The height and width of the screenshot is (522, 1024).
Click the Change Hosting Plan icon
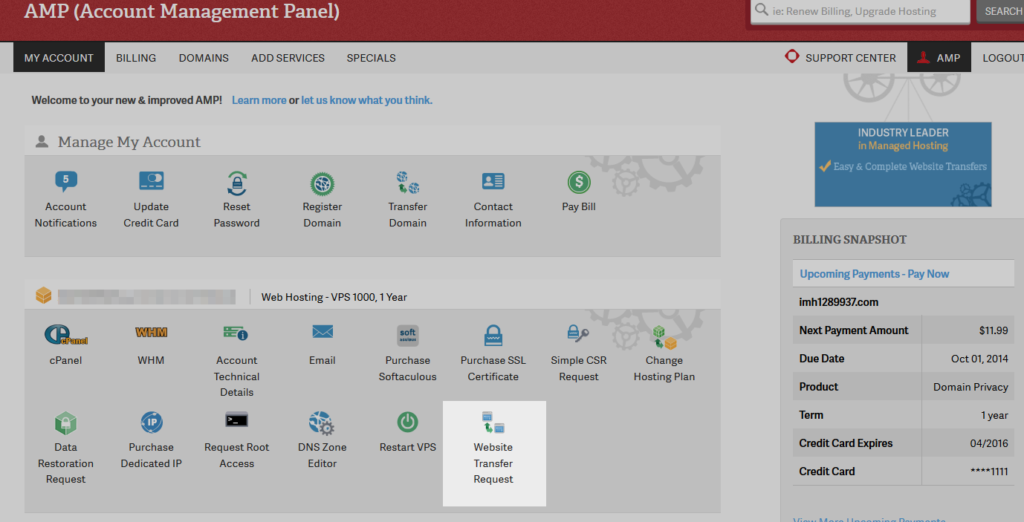coord(664,337)
